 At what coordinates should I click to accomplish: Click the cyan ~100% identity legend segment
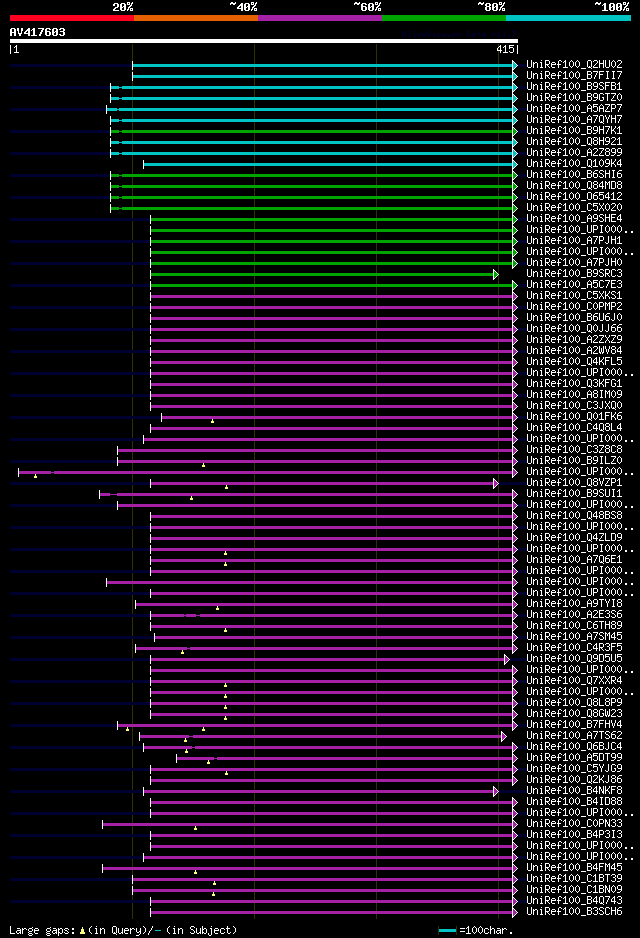[568, 18]
